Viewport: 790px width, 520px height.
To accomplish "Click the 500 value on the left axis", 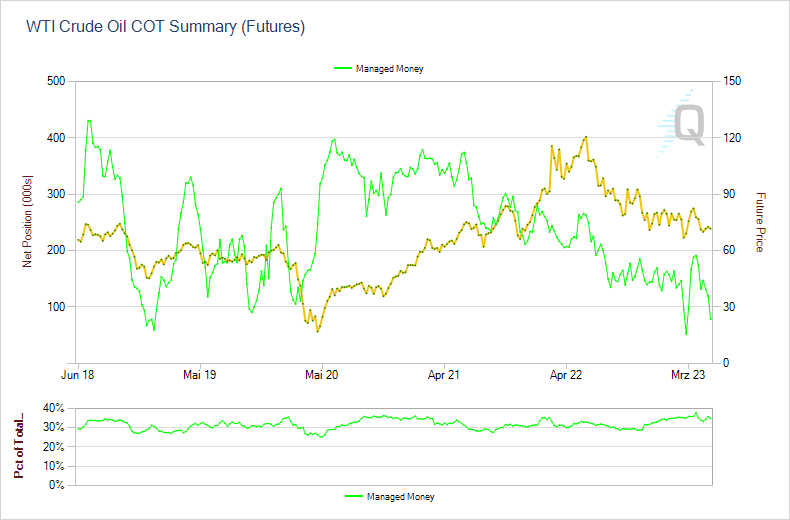I will [x=56, y=81].
